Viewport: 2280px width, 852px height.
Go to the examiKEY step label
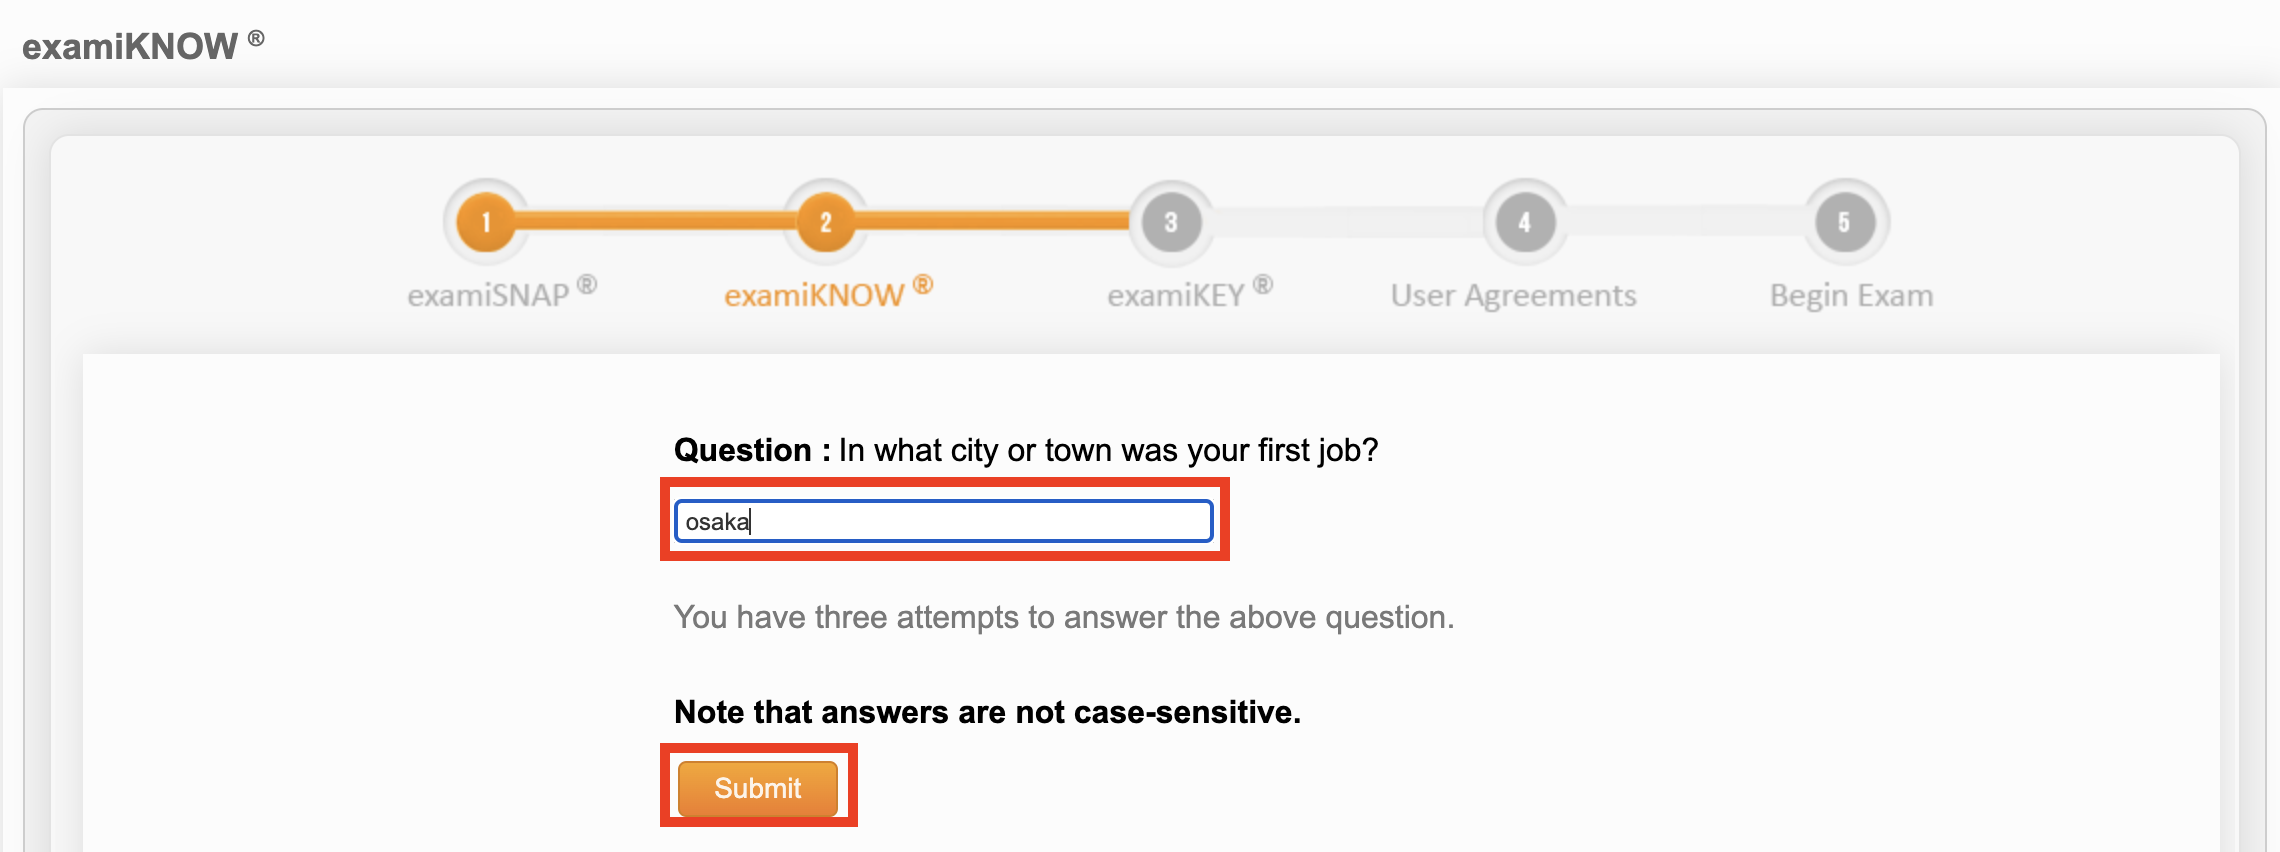click(x=1176, y=295)
